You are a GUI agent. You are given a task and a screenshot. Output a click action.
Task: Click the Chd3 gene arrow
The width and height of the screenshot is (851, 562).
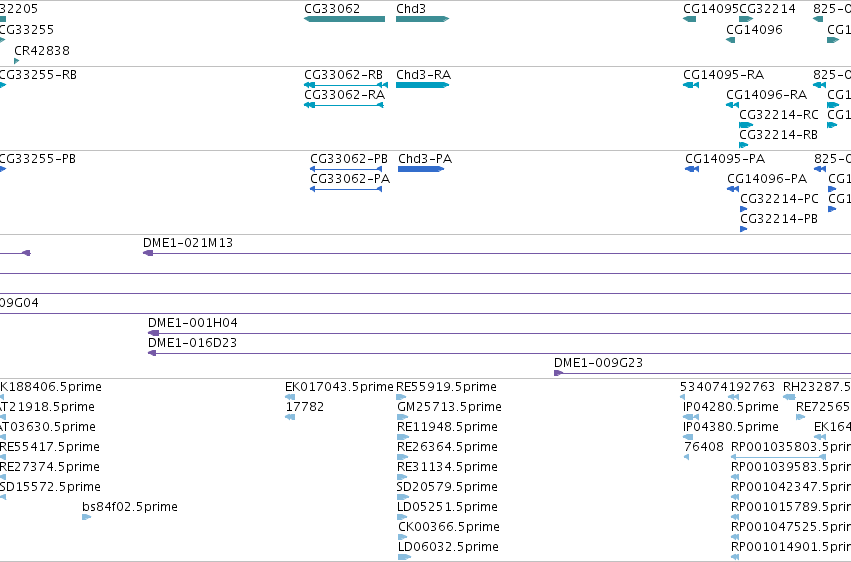click(422, 19)
